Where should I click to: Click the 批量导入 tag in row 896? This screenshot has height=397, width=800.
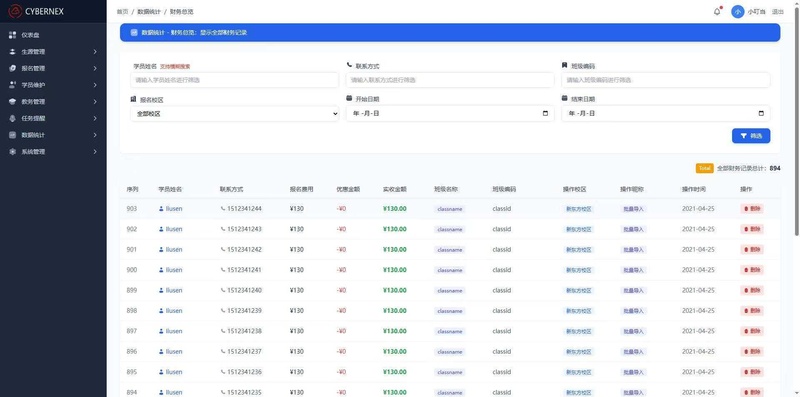tap(634, 352)
